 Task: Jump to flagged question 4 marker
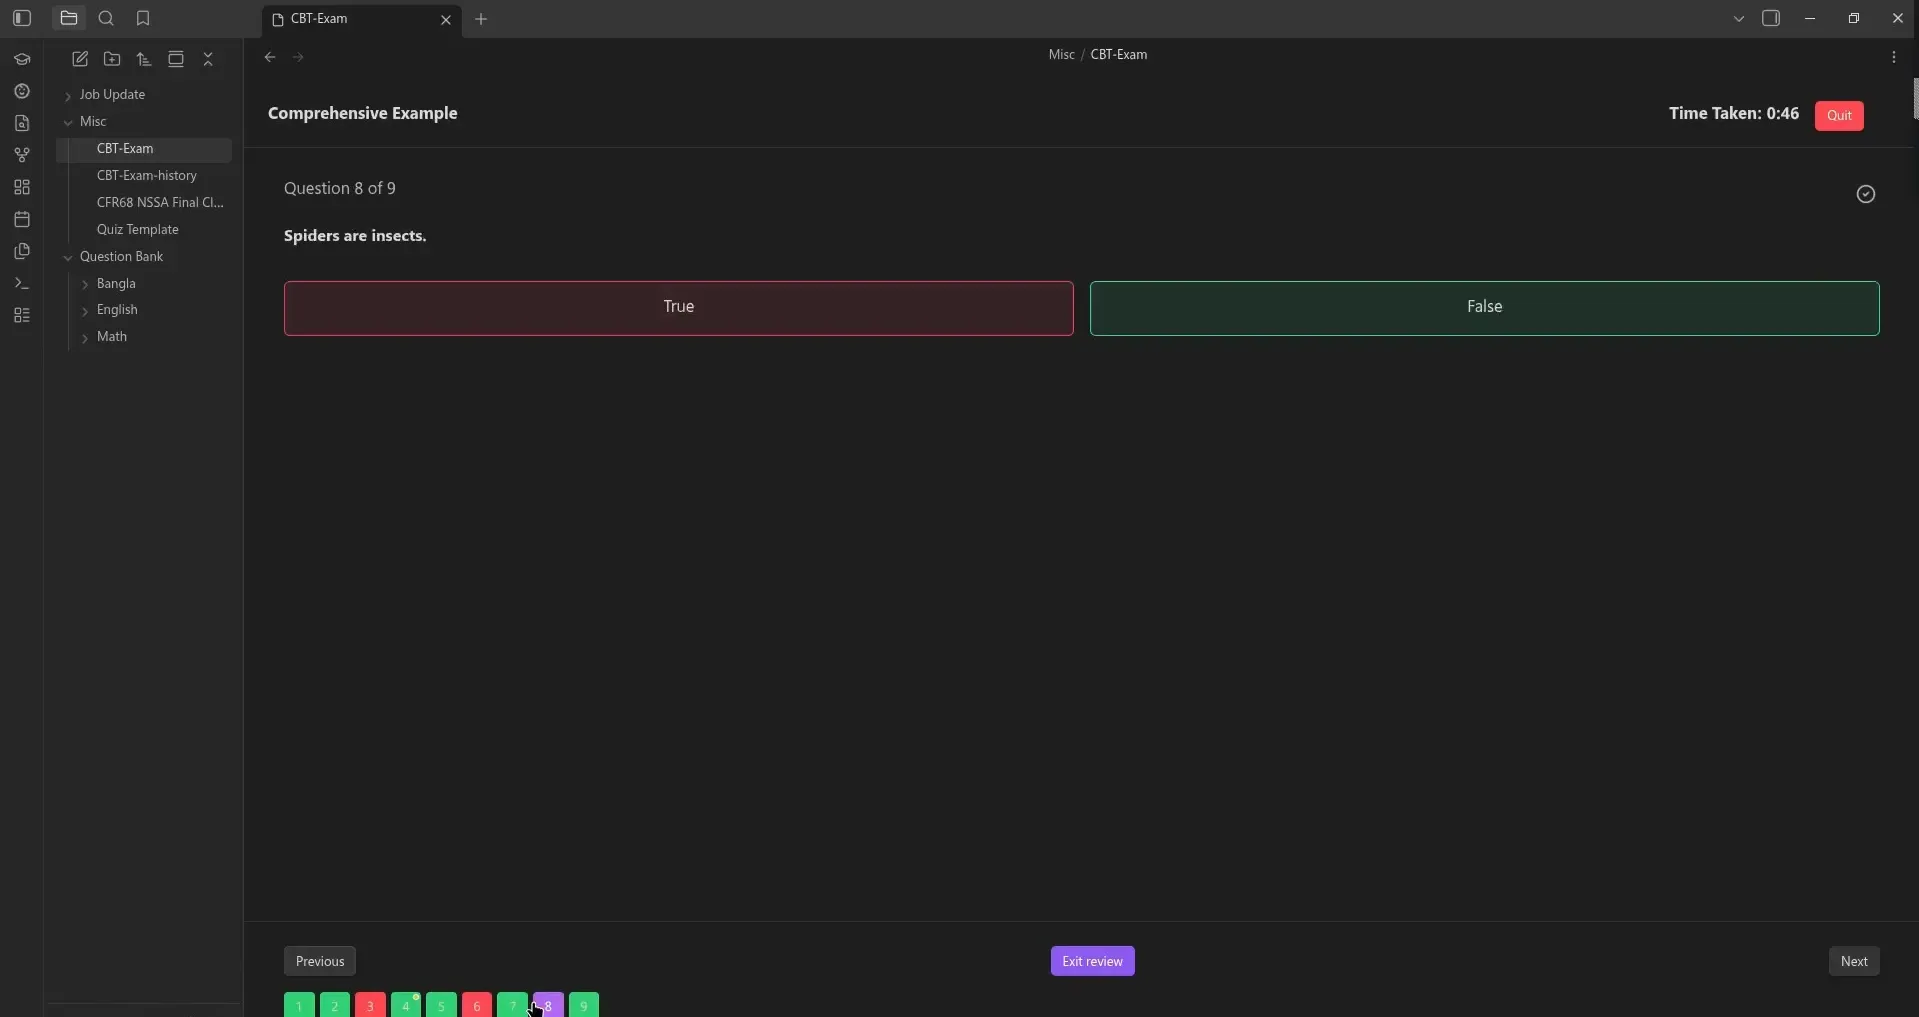pyautogui.click(x=406, y=1005)
